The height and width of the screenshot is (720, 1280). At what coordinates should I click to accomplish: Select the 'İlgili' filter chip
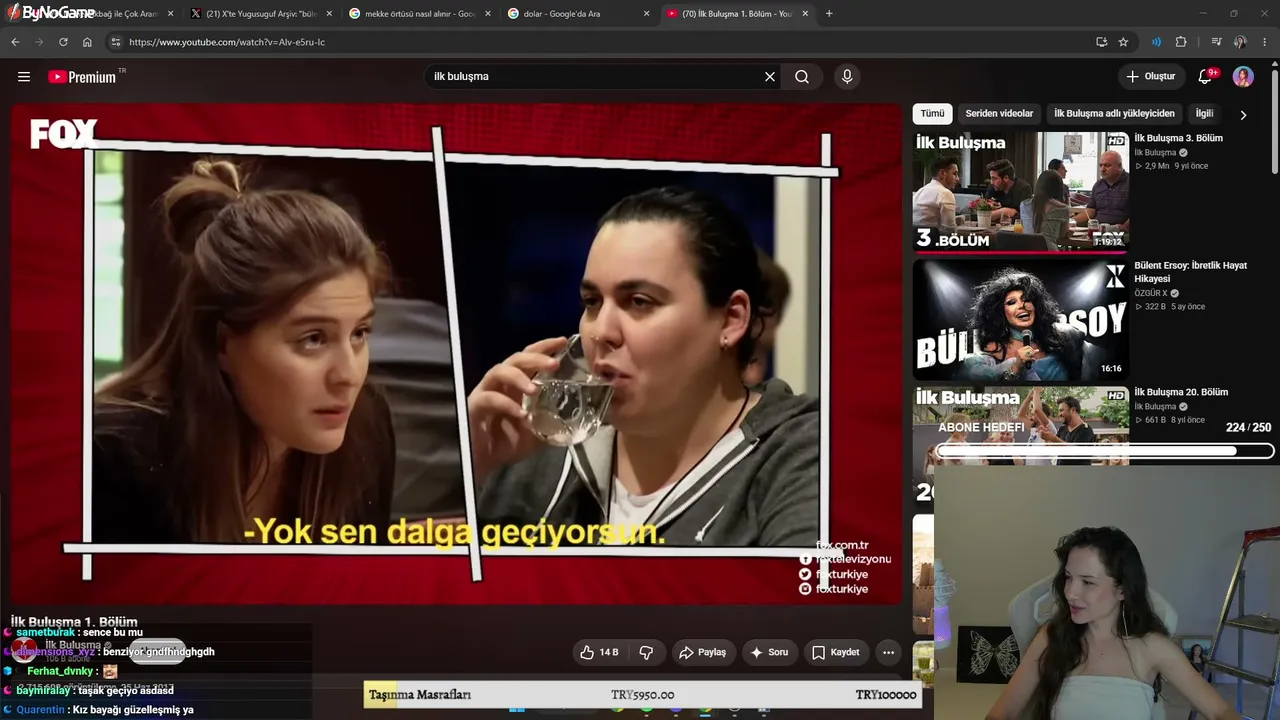pos(1204,114)
